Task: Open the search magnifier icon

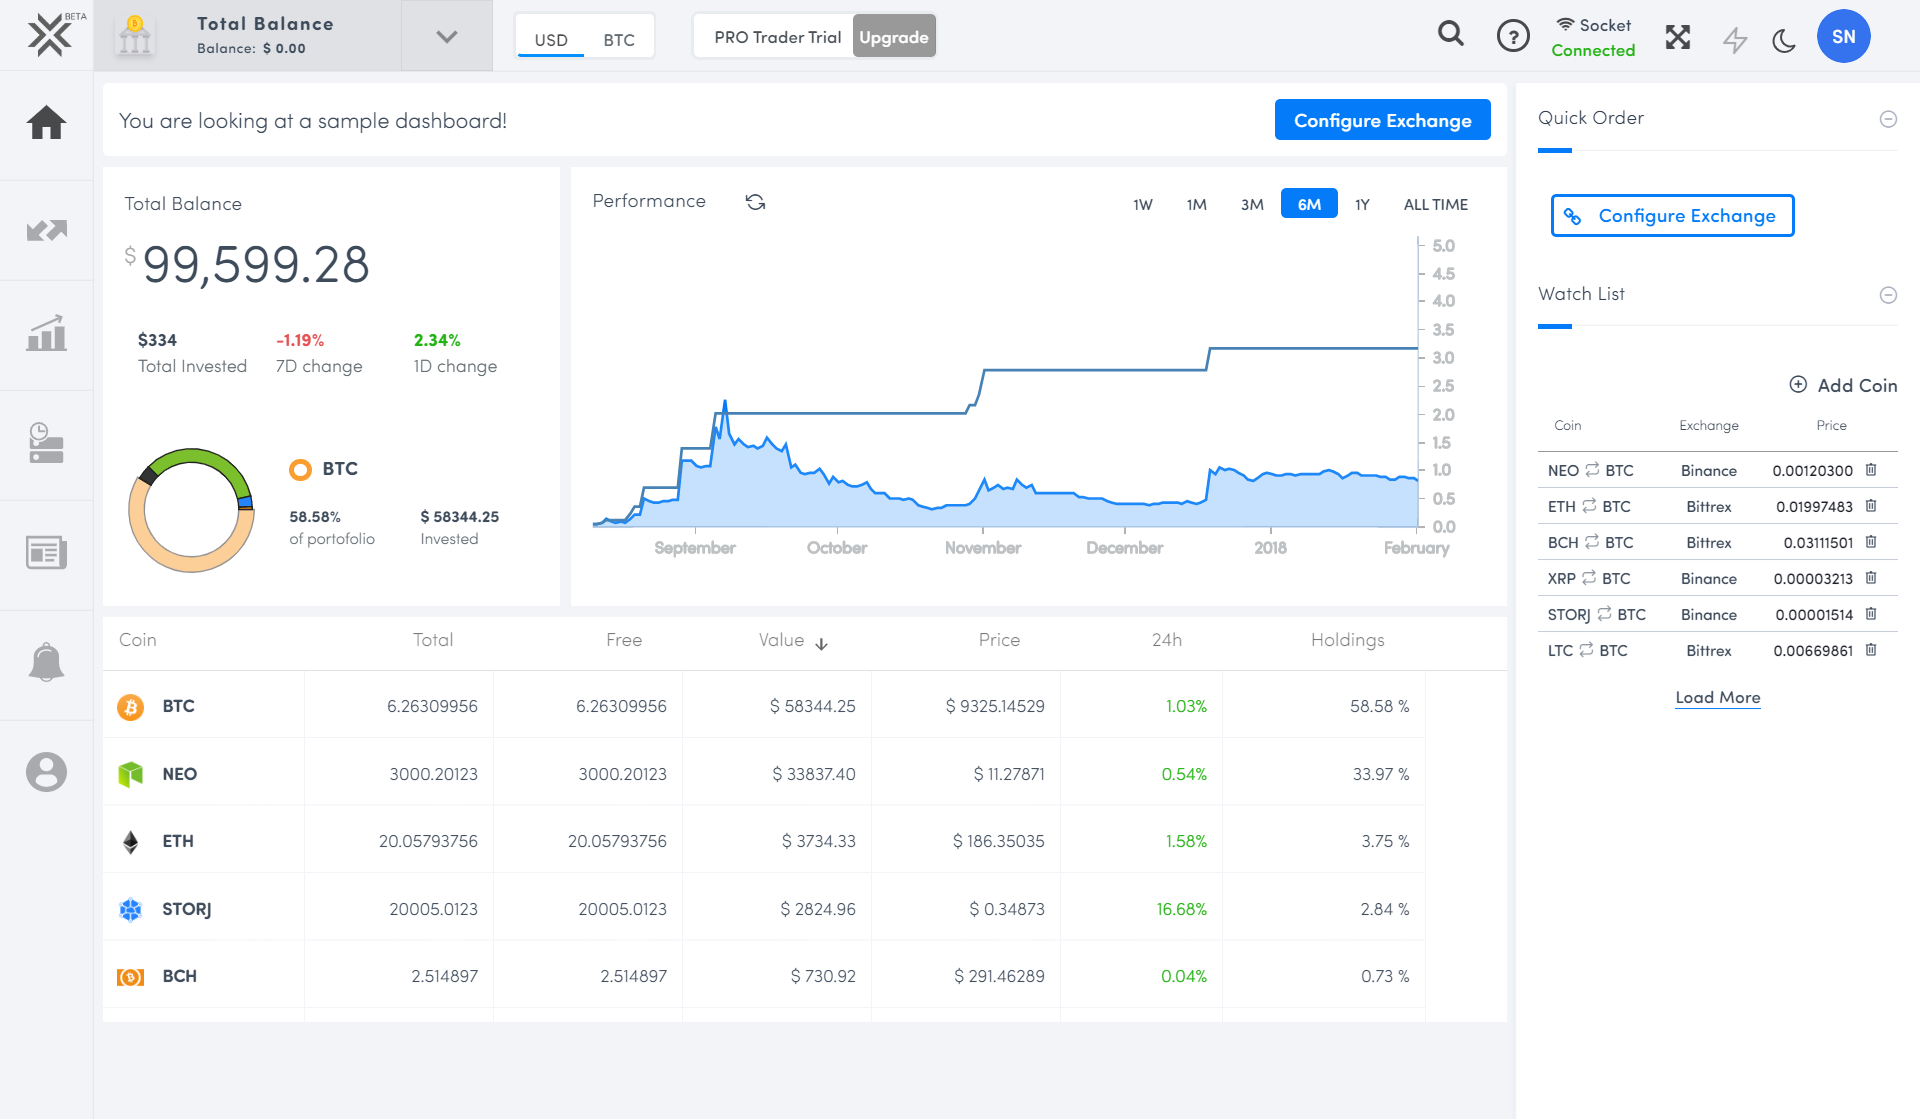Action: (1450, 35)
